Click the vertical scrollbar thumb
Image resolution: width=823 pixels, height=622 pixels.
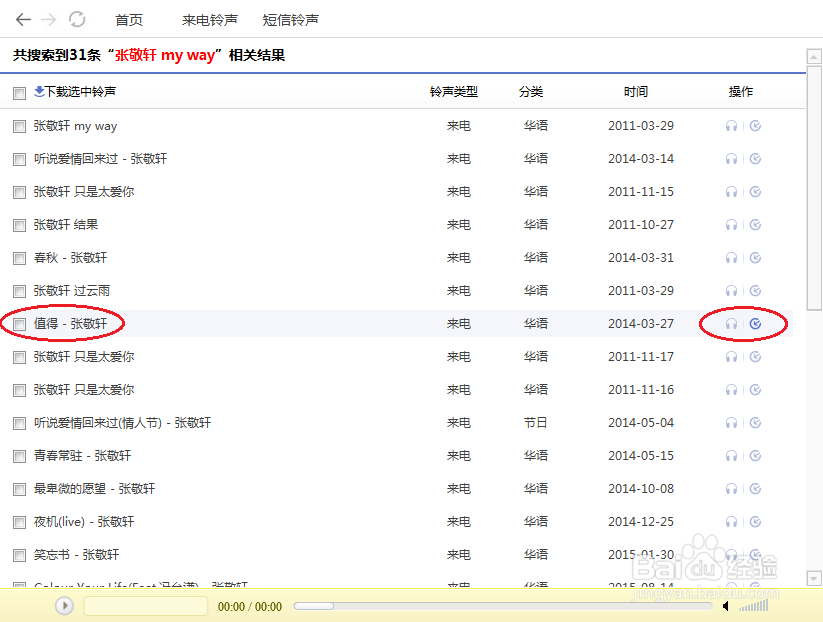(x=814, y=188)
